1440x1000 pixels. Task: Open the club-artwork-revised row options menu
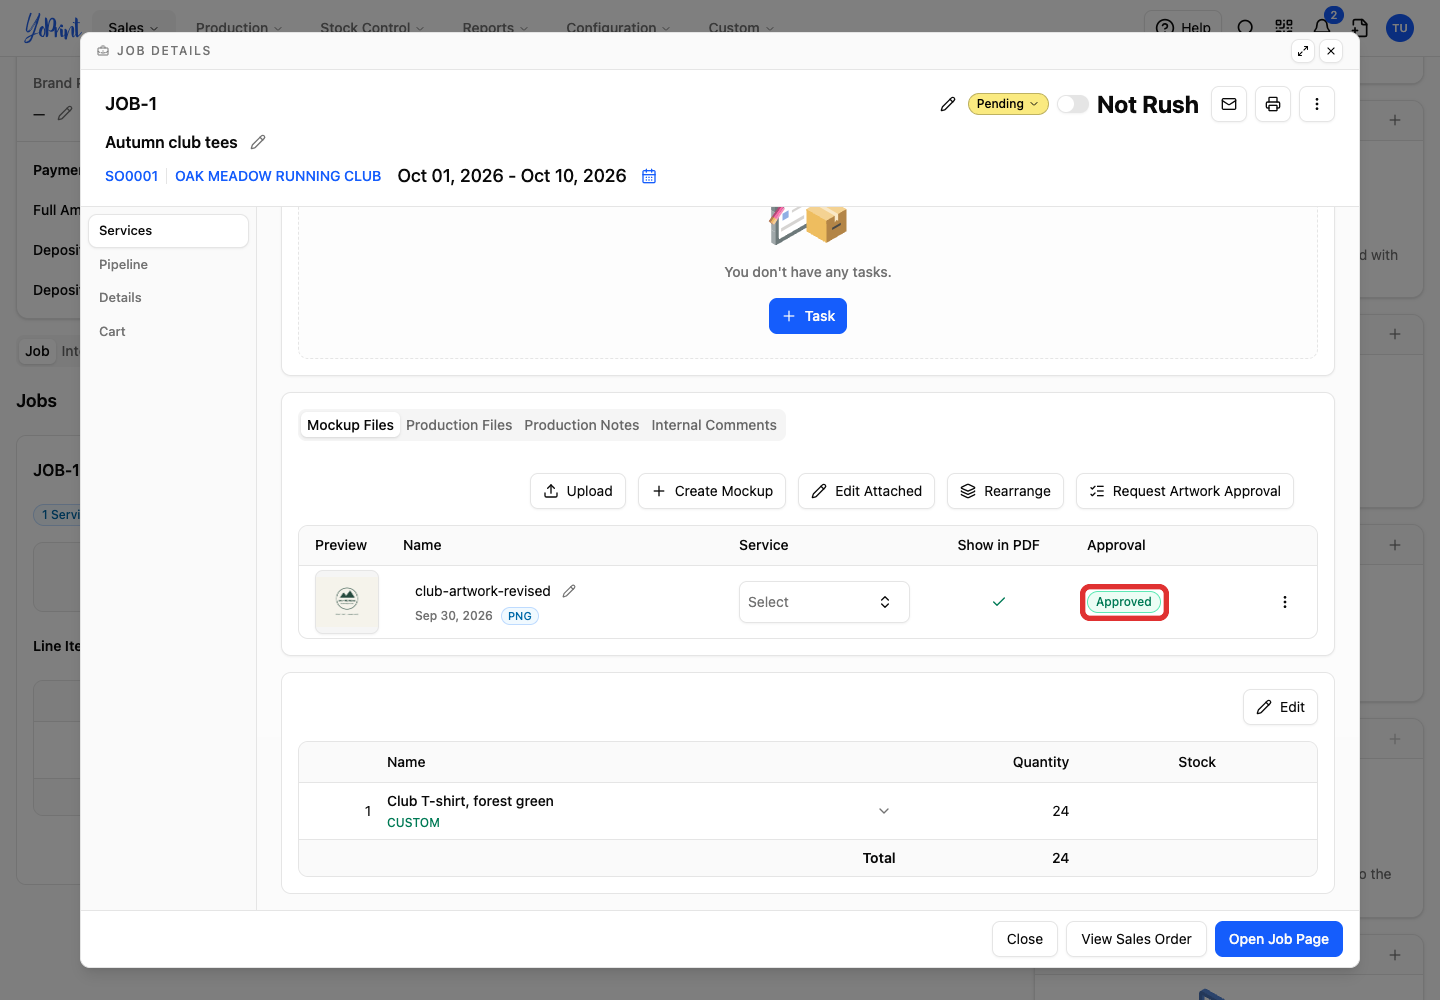(x=1285, y=602)
